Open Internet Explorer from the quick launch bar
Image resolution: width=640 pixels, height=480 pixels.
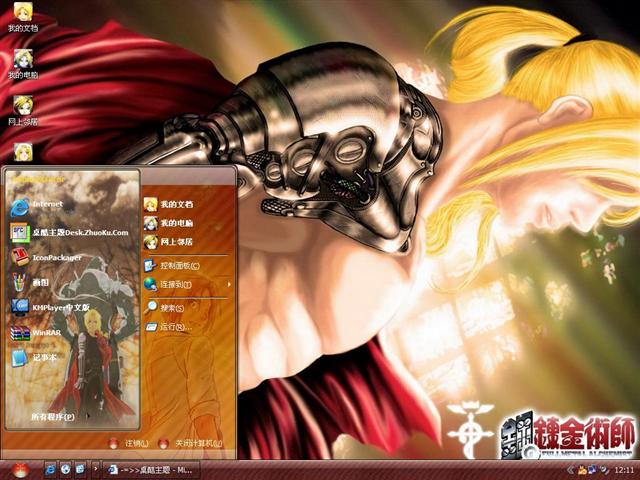[50, 470]
